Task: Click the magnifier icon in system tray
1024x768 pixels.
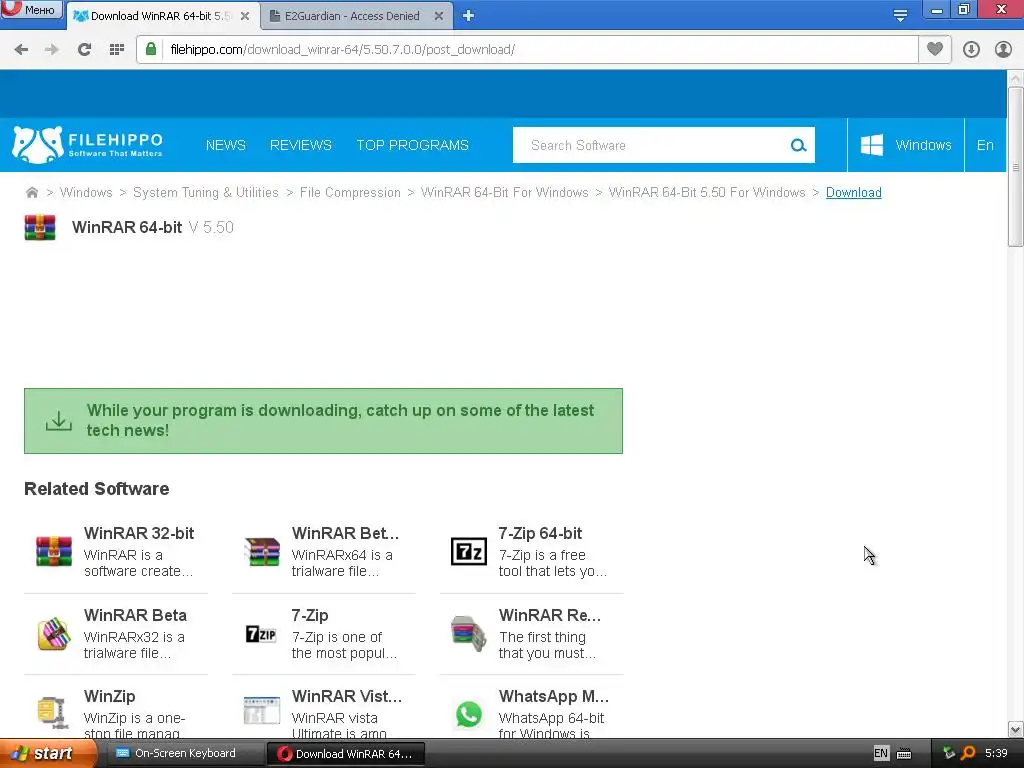Action: [x=968, y=754]
